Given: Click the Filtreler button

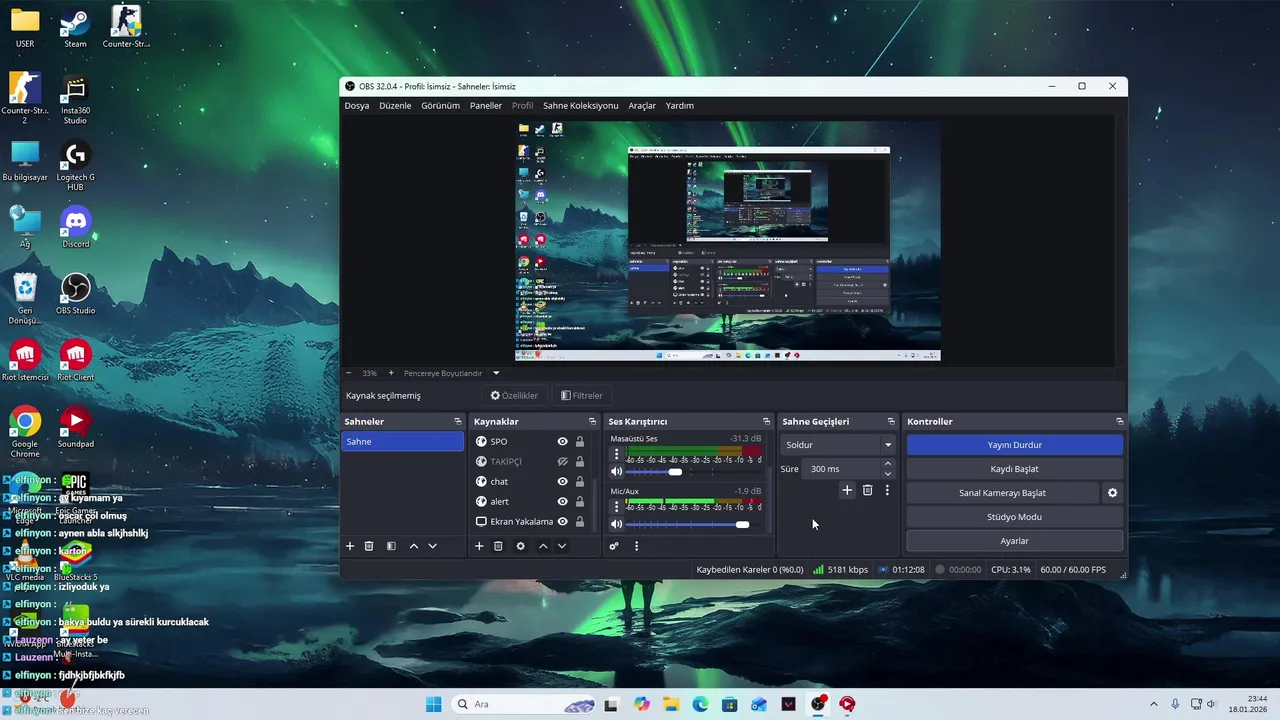Looking at the screenshot, I should tap(582, 395).
